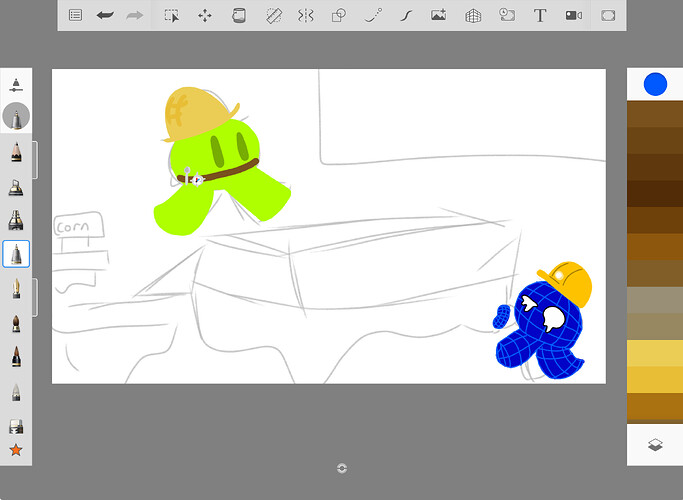
Task: Toggle Predictive Stroke tool
Action: point(406,15)
